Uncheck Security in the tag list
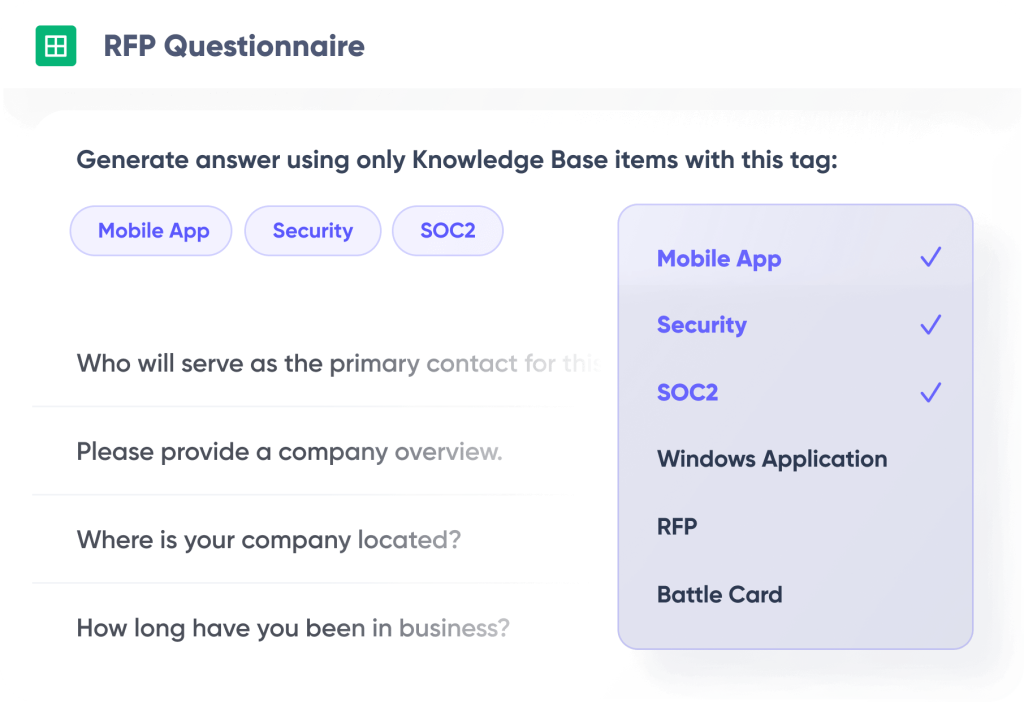This screenshot has width=1024, height=702. tap(701, 324)
